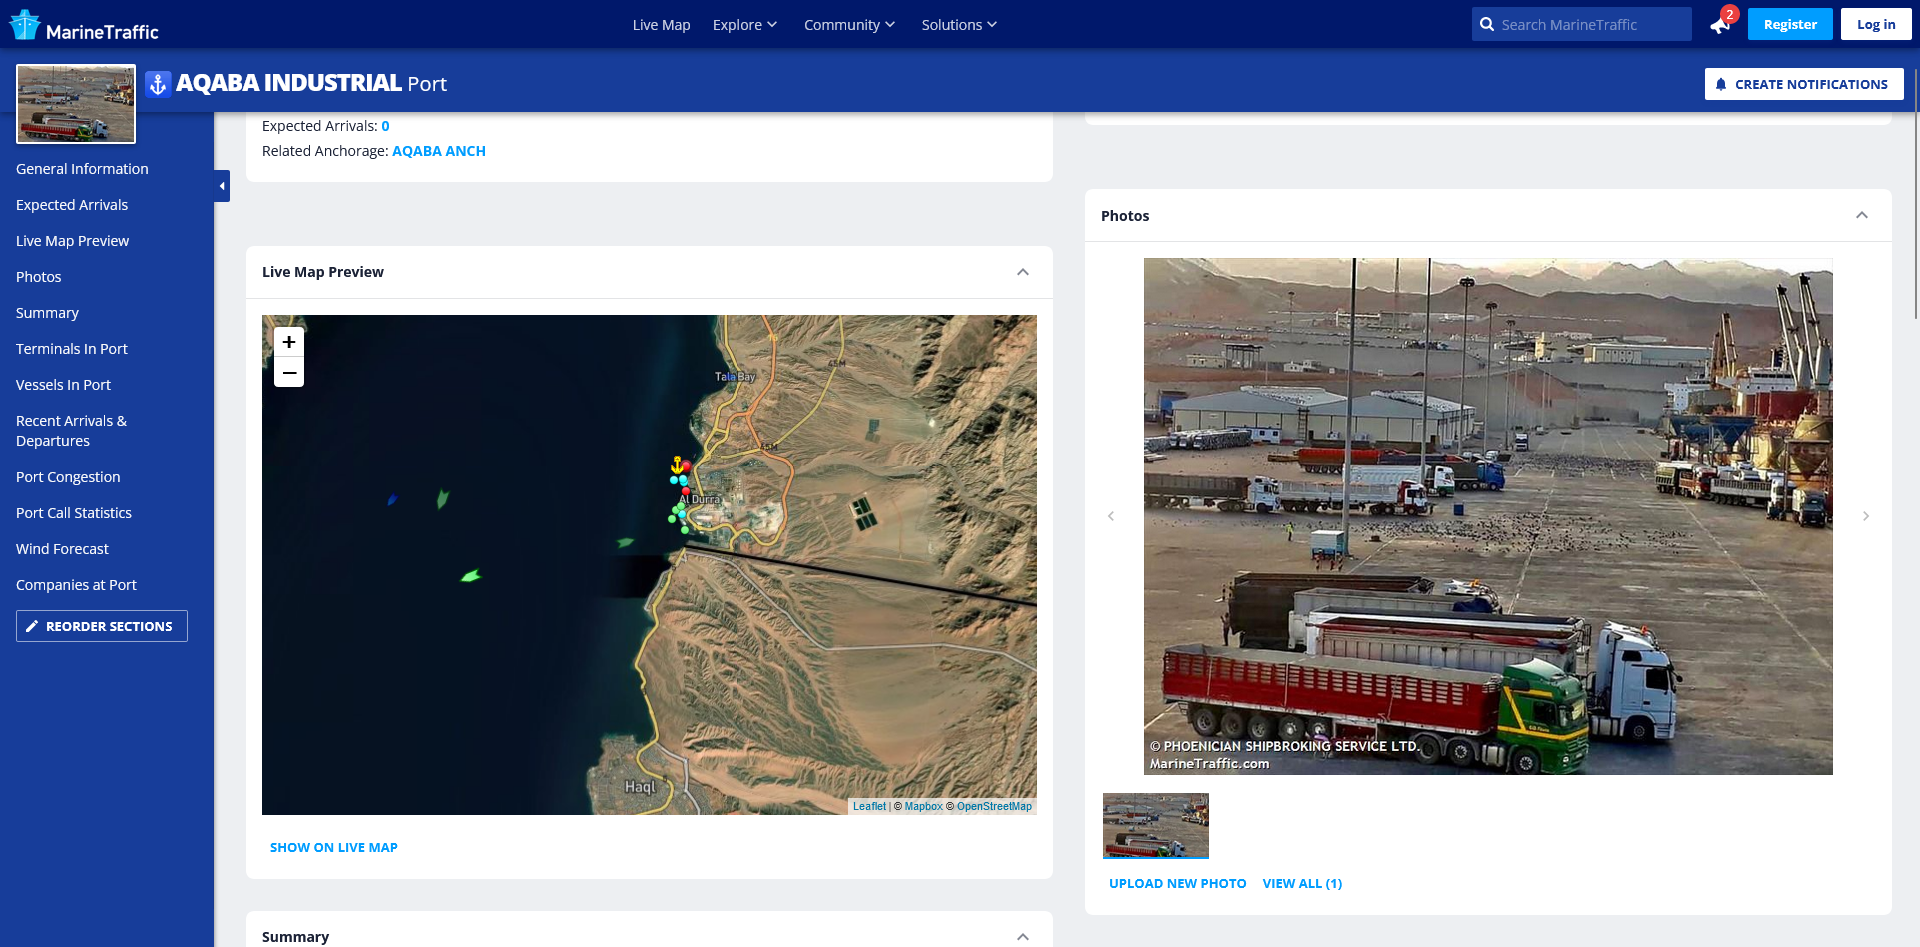
Task: Jump to General Information section
Action: tap(82, 169)
